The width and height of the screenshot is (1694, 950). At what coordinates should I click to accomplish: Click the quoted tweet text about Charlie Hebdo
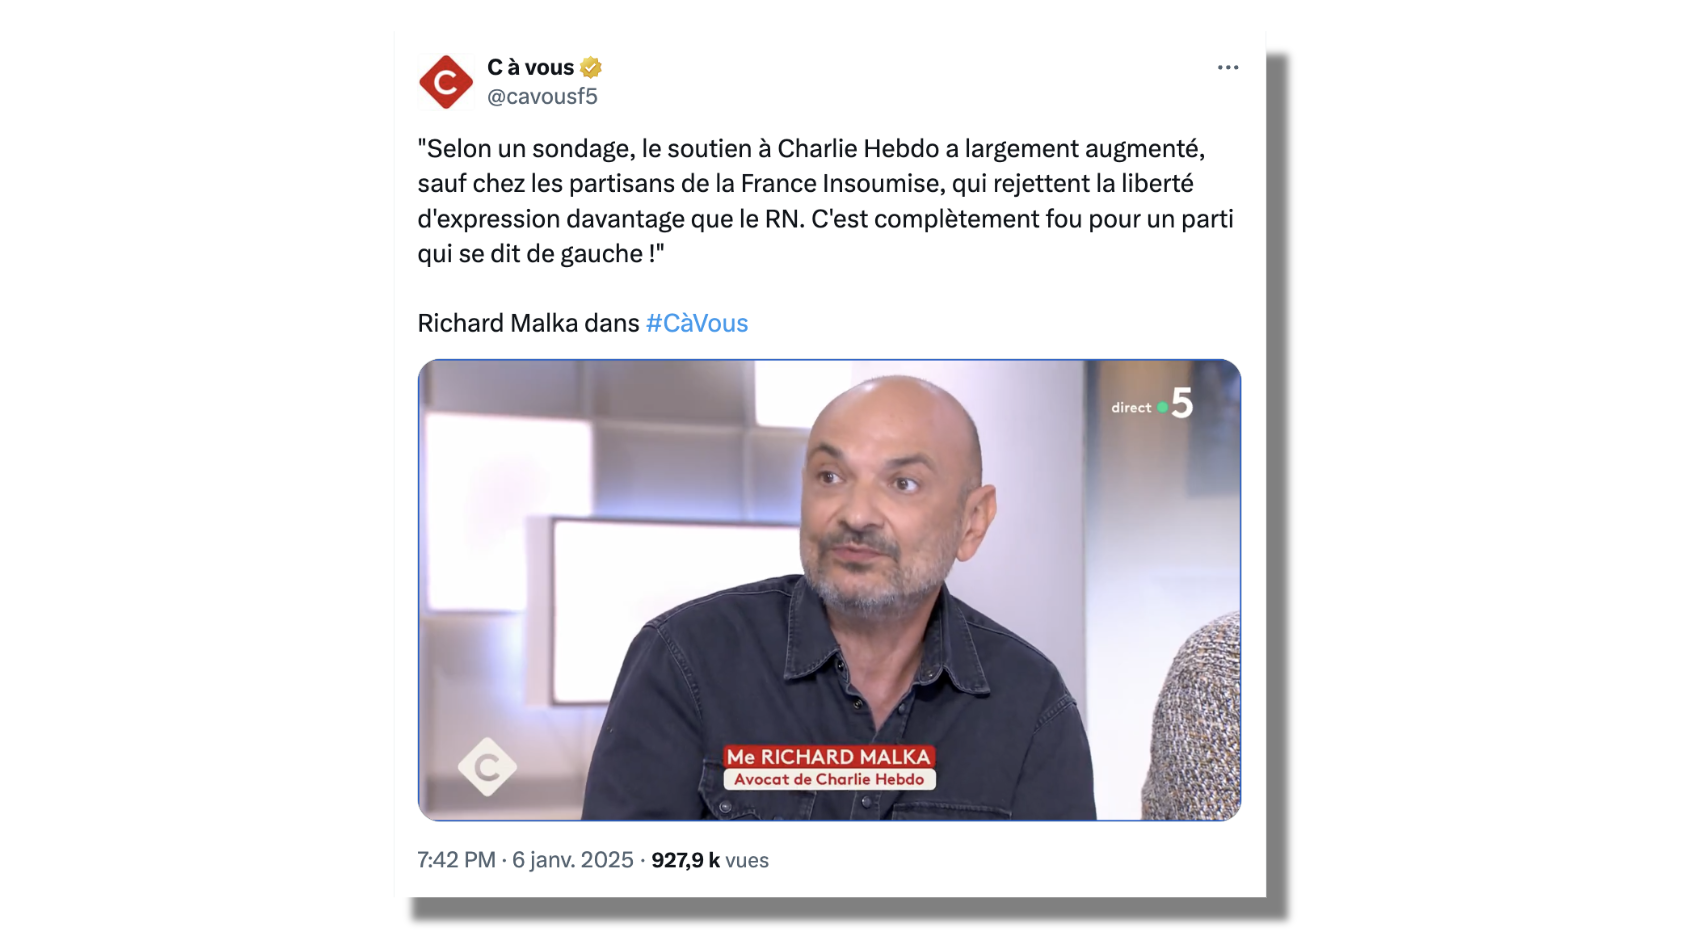click(826, 201)
